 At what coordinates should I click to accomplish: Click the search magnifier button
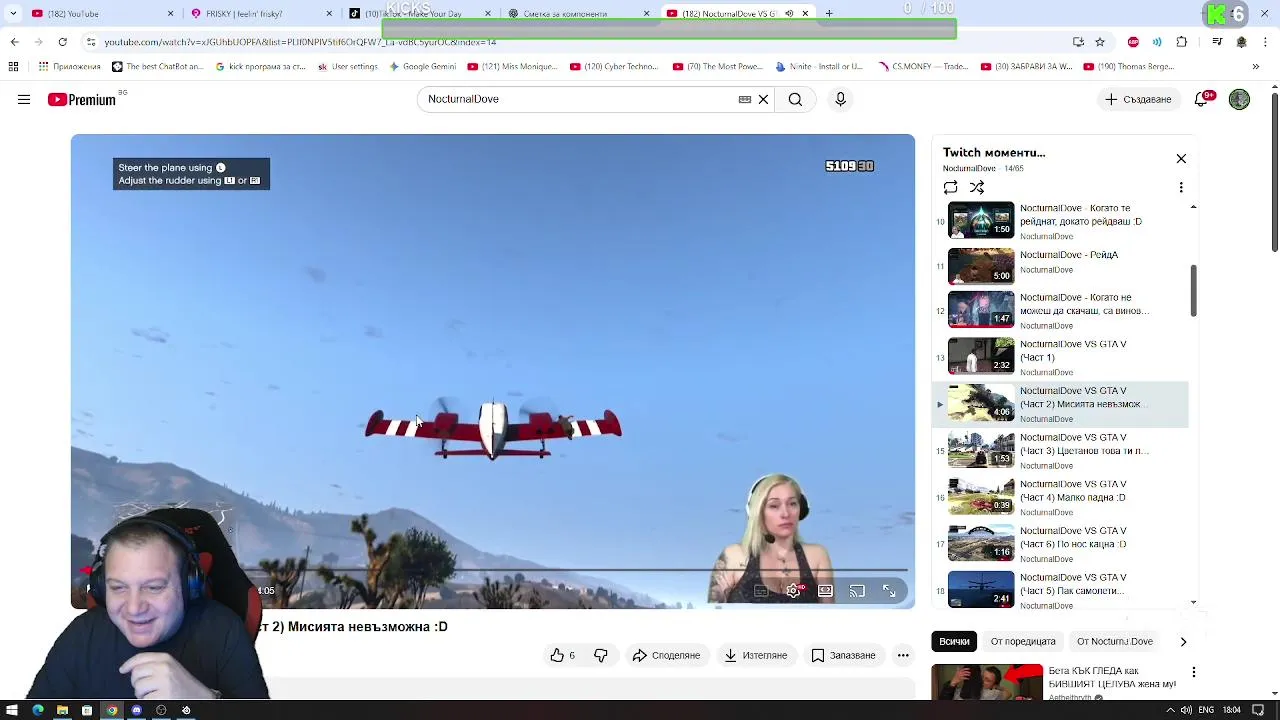point(795,99)
